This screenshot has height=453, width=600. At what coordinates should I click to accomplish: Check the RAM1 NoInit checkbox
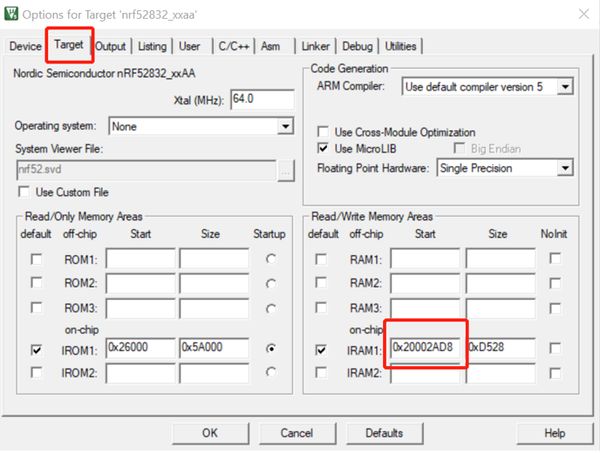pos(555,258)
